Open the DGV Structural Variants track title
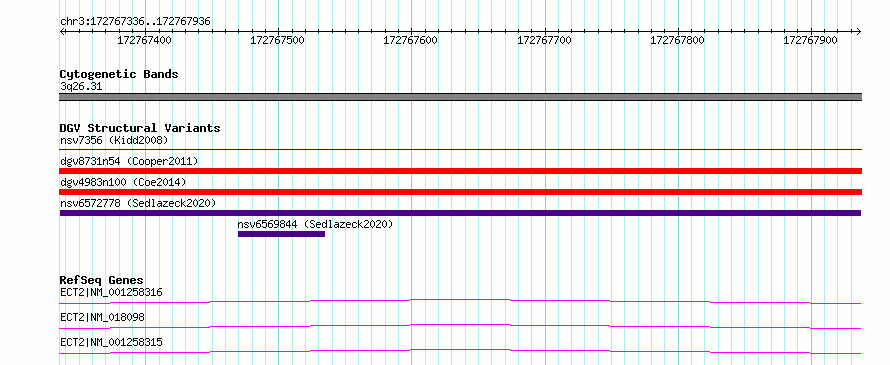Image resolution: width=890 pixels, height=365 pixels. pyautogui.click(x=140, y=128)
